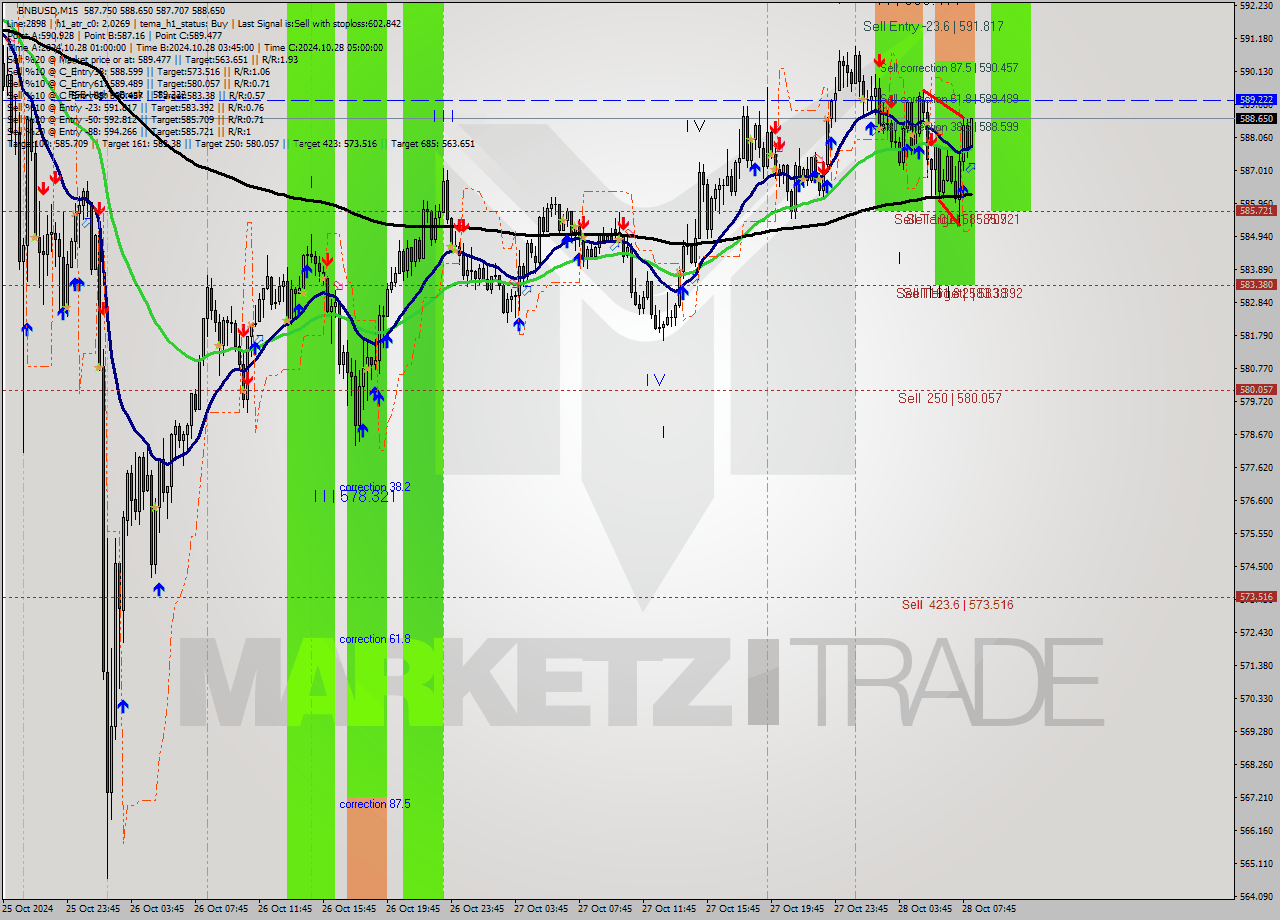Click the 576.600 price axis value
The image size is (1280, 920).
(x=1256, y=500)
